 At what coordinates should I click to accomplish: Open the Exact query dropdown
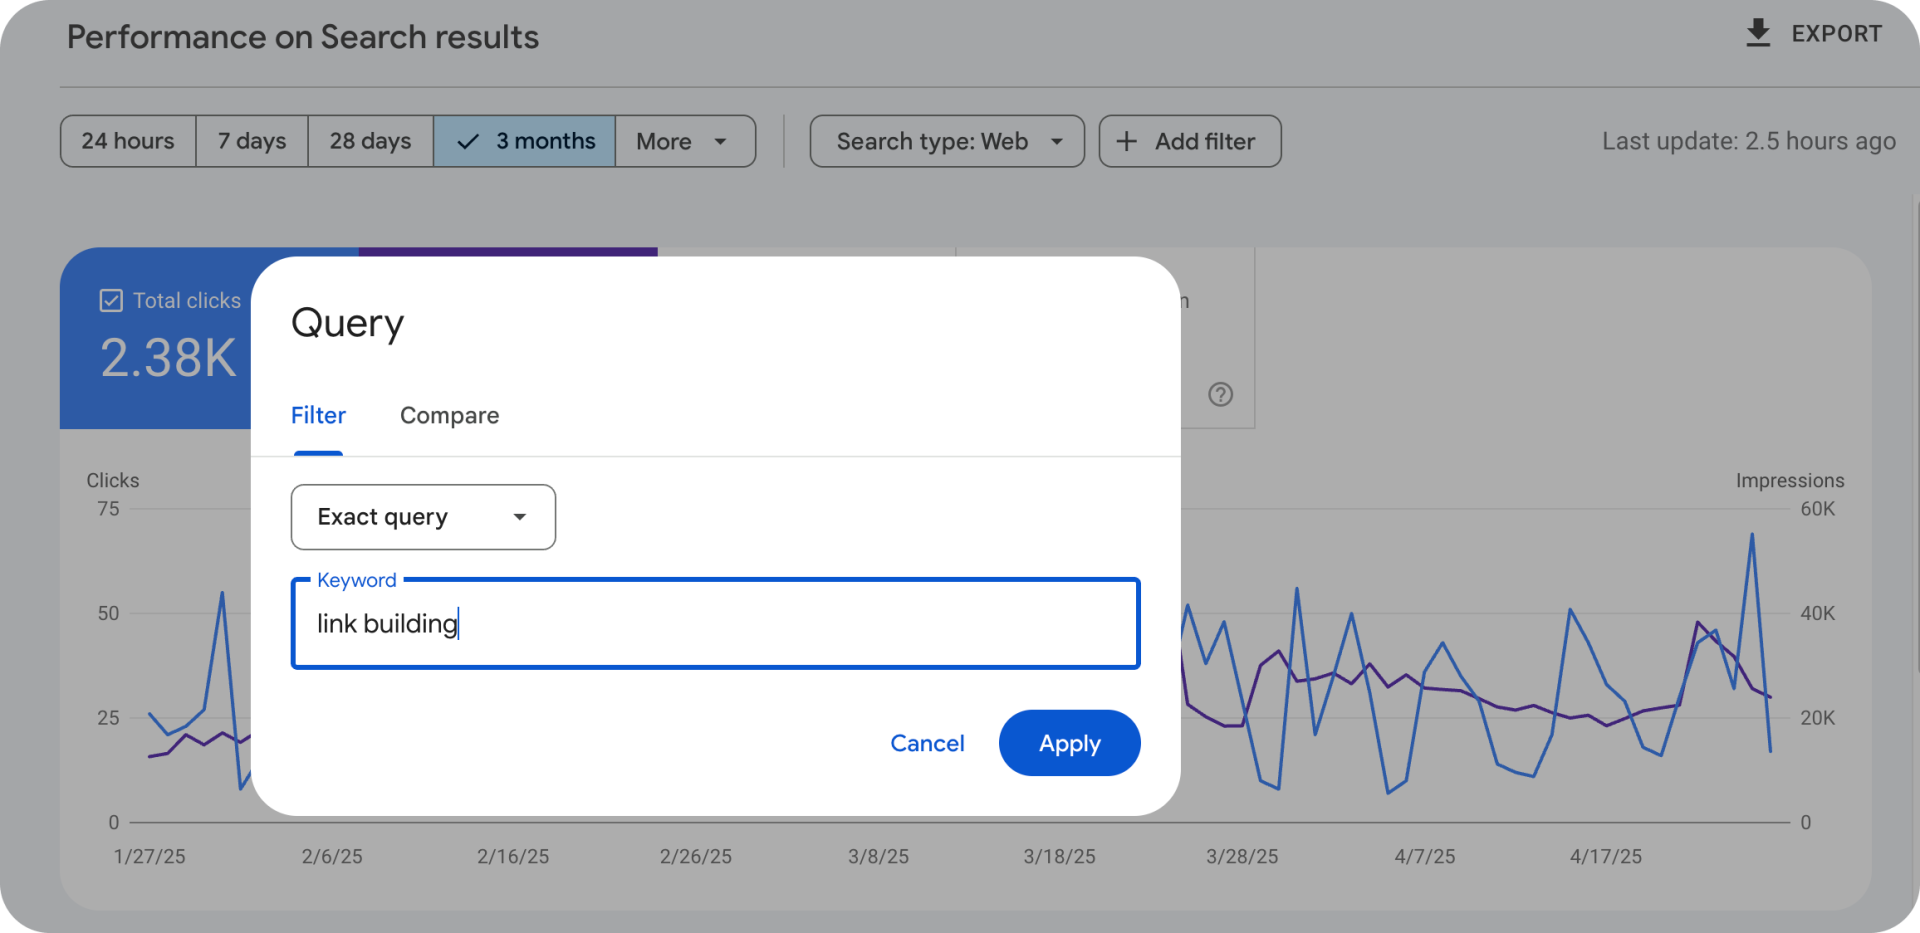(x=423, y=517)
